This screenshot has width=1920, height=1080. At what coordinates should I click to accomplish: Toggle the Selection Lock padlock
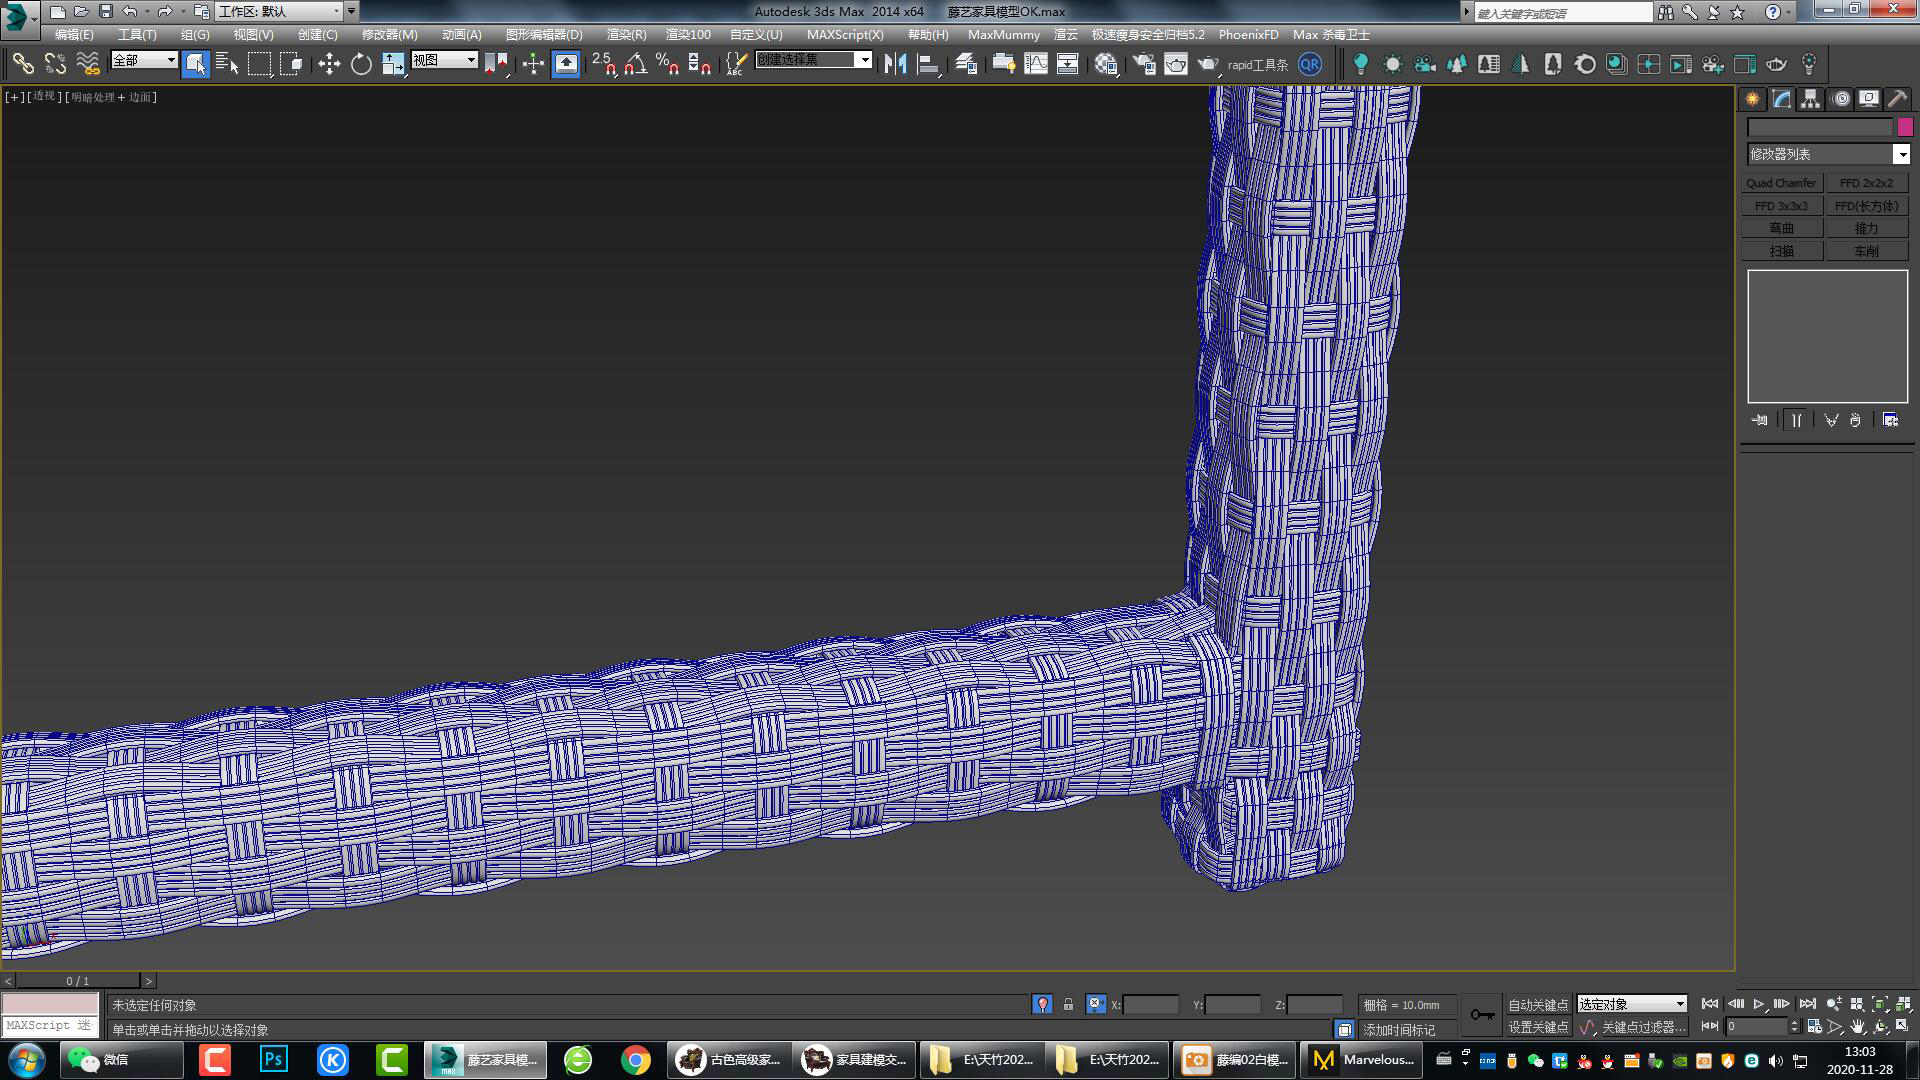click(x=1068, y=1004)
